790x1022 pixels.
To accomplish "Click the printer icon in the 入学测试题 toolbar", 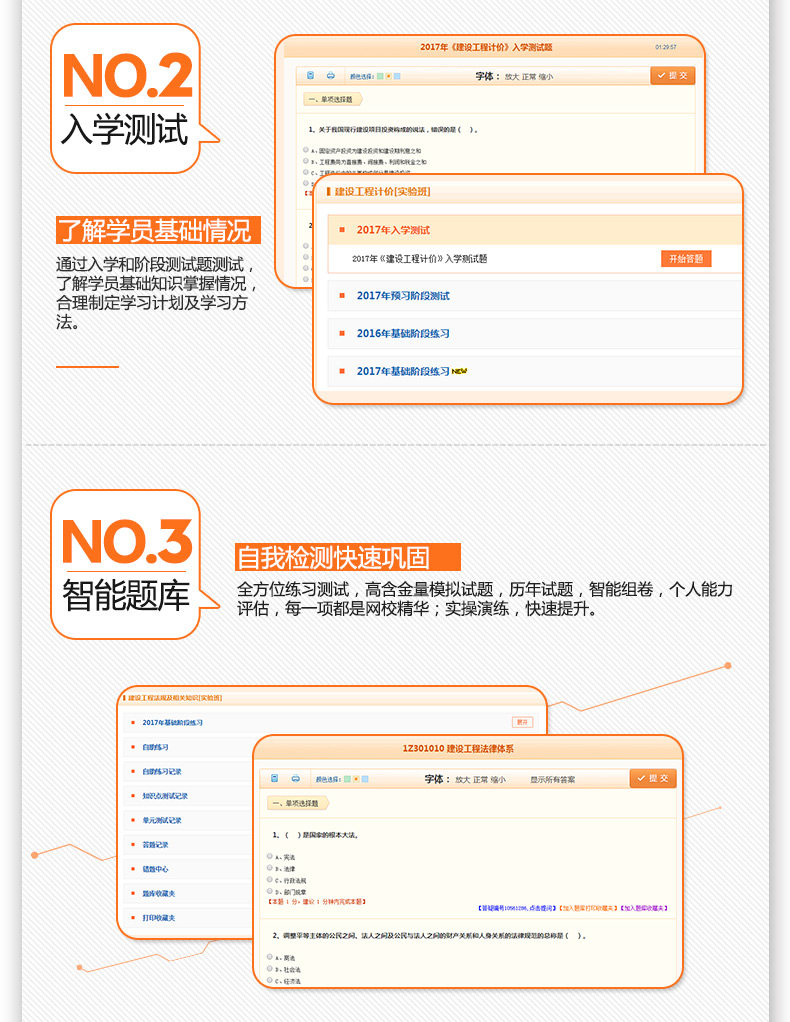I will (330, 76).
